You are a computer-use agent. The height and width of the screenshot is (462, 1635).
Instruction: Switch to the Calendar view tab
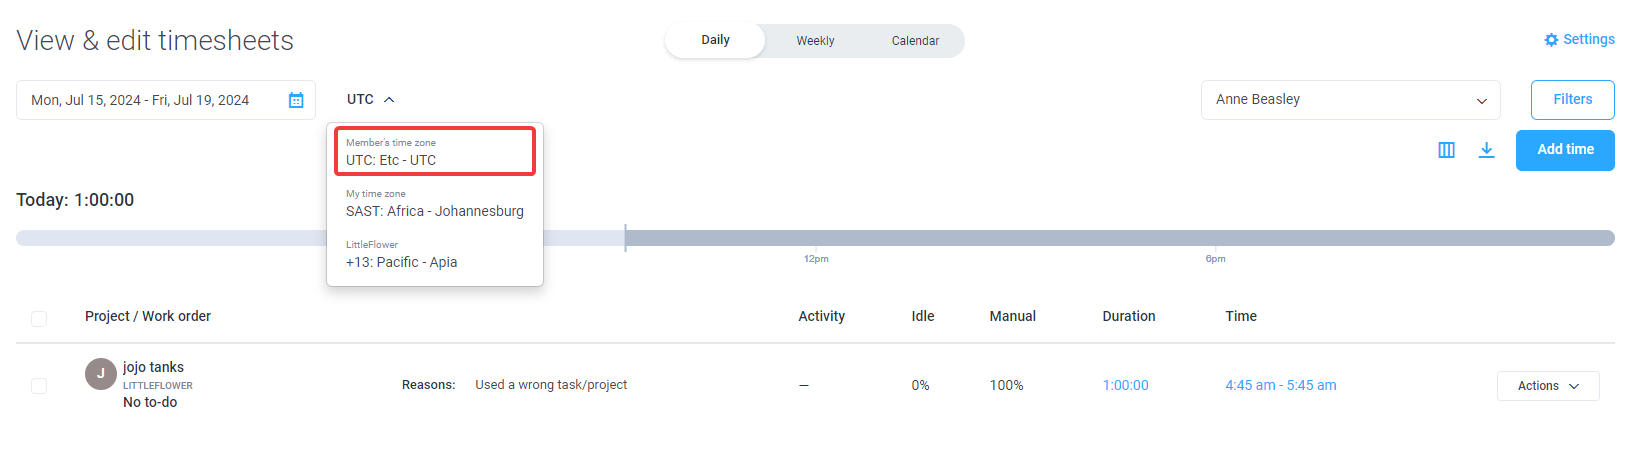click(x=915, y=41)
